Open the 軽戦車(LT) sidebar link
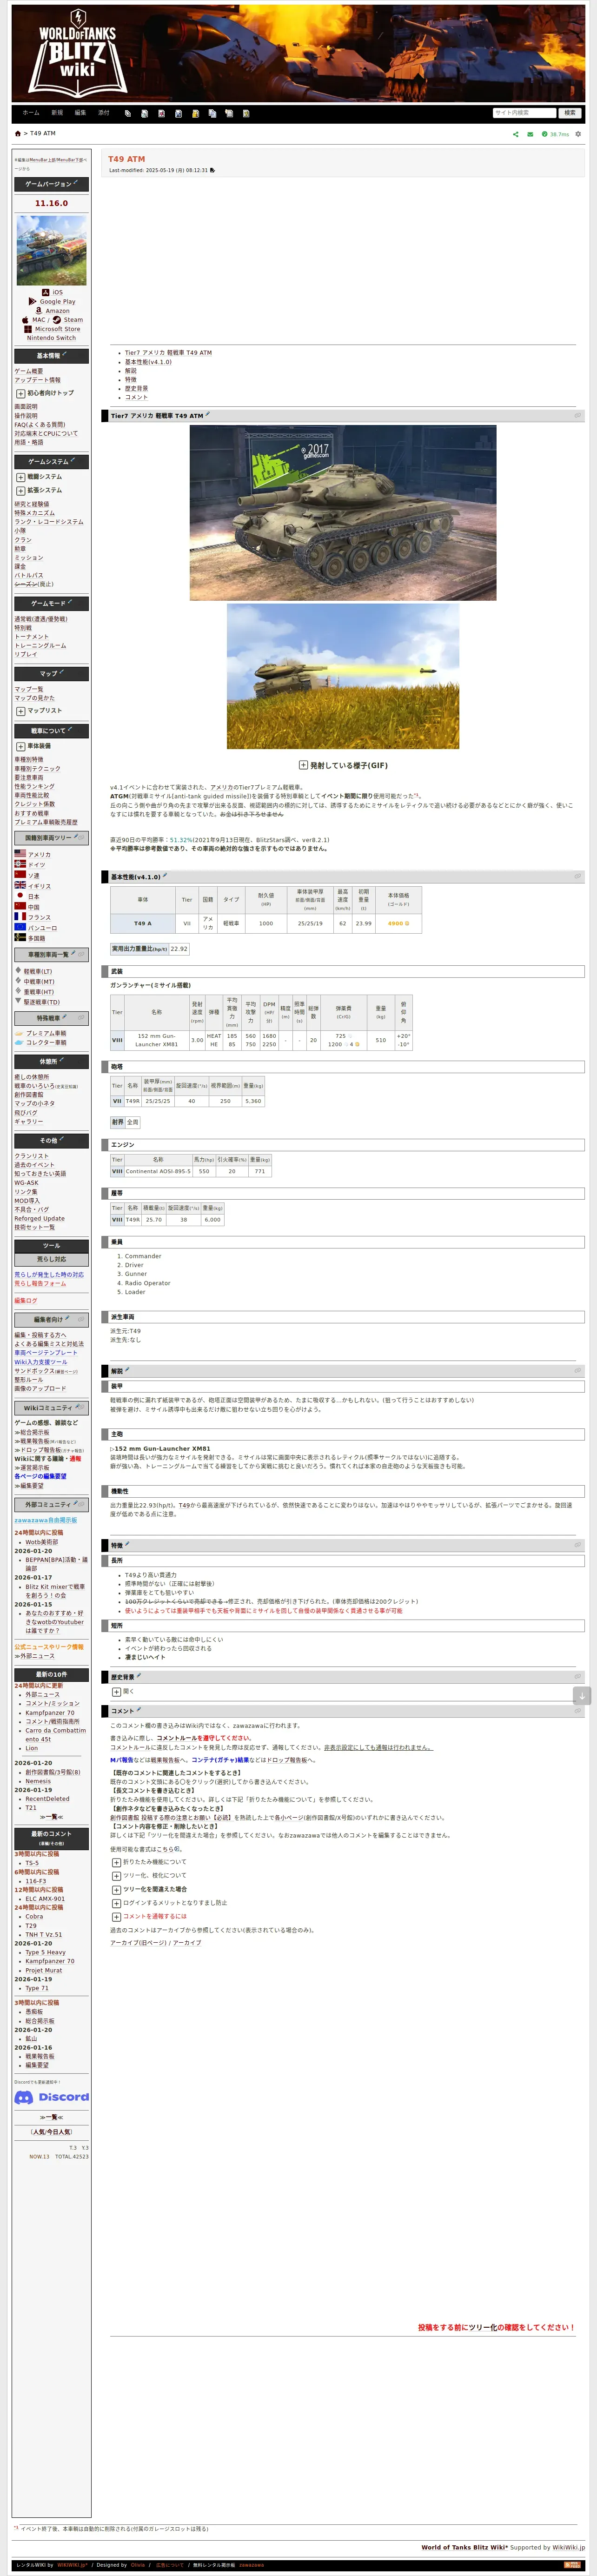The width and height of the screenshot is (597, 2576). pos(38,971)
